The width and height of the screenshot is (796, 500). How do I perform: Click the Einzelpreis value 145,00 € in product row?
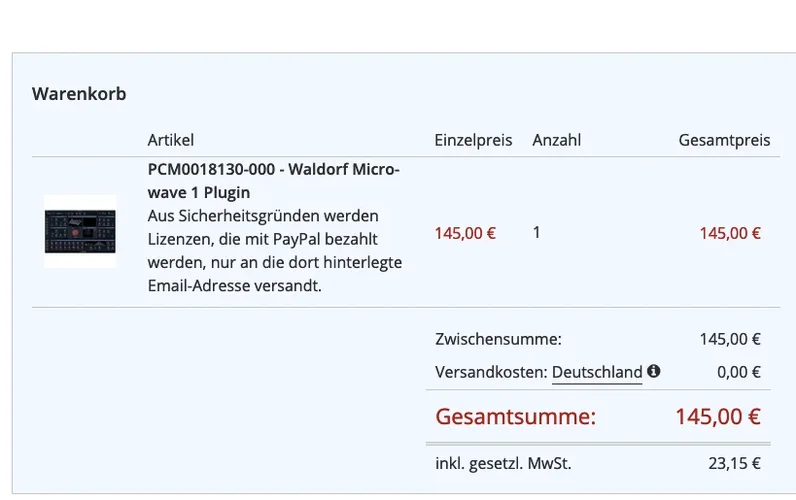465,233
